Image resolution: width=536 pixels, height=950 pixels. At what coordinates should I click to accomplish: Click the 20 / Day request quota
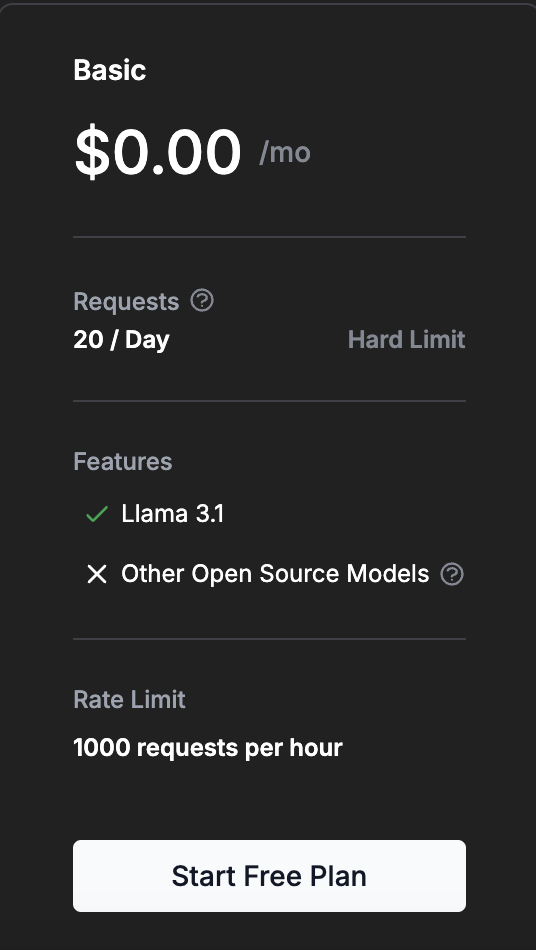point(121,339)
